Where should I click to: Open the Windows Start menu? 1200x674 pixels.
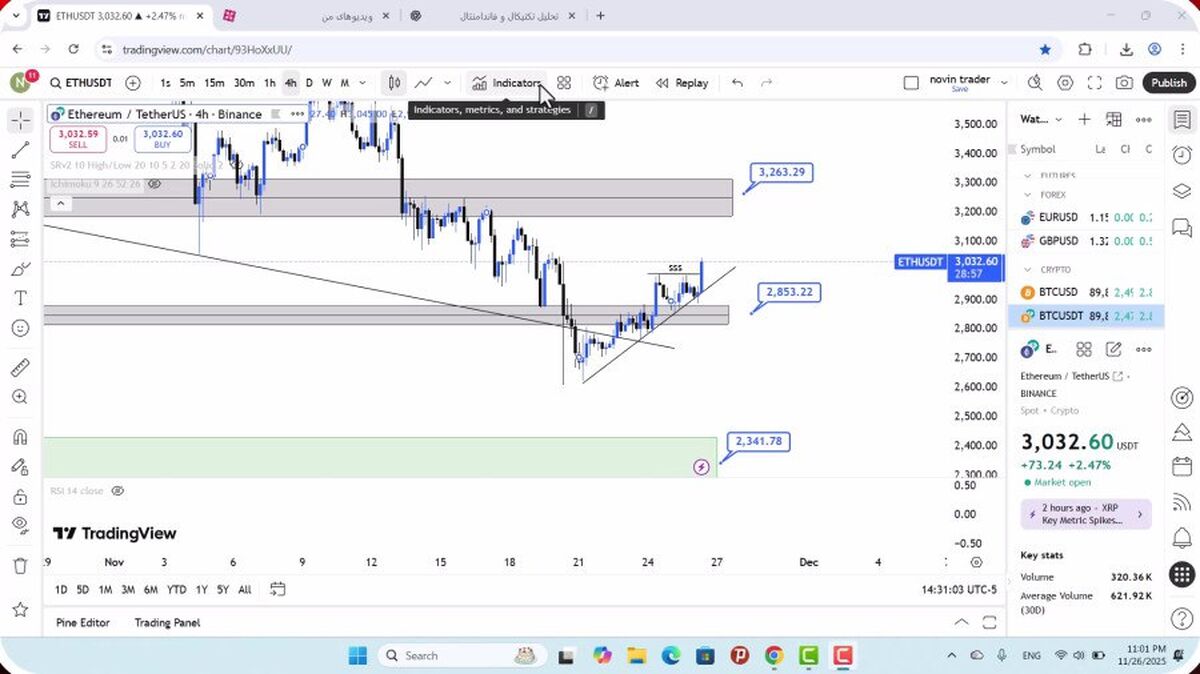pos(358,656)
